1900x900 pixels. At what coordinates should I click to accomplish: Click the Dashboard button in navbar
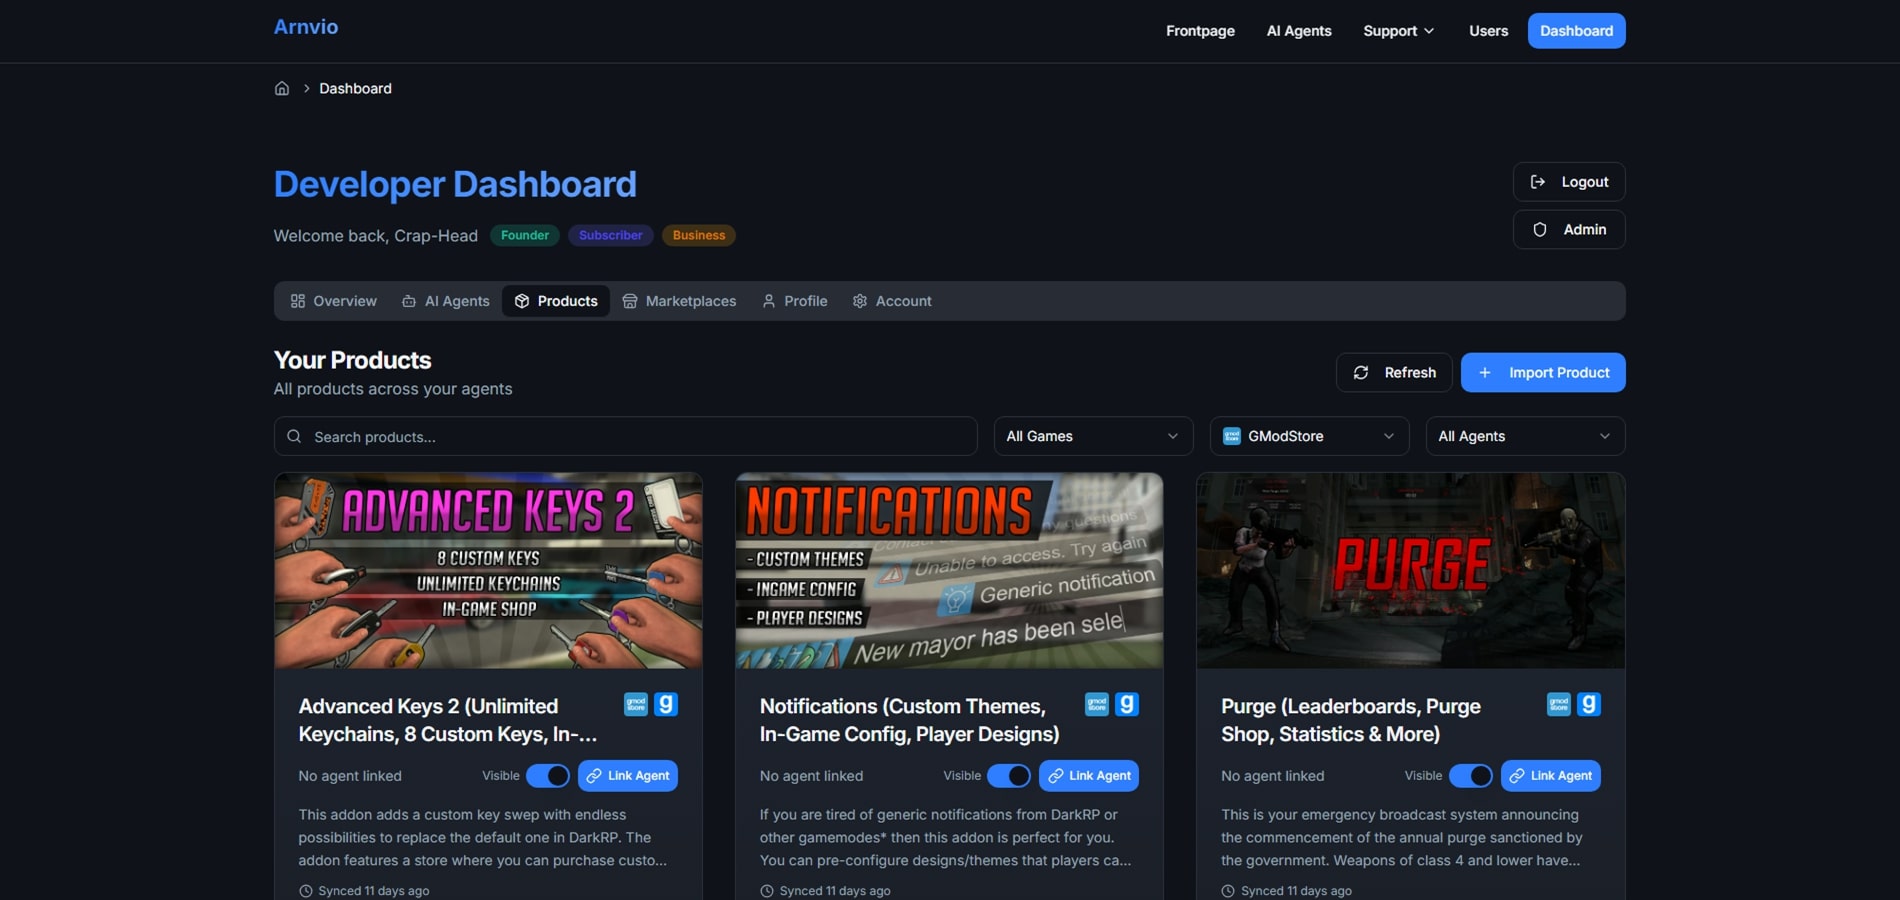1576,31
